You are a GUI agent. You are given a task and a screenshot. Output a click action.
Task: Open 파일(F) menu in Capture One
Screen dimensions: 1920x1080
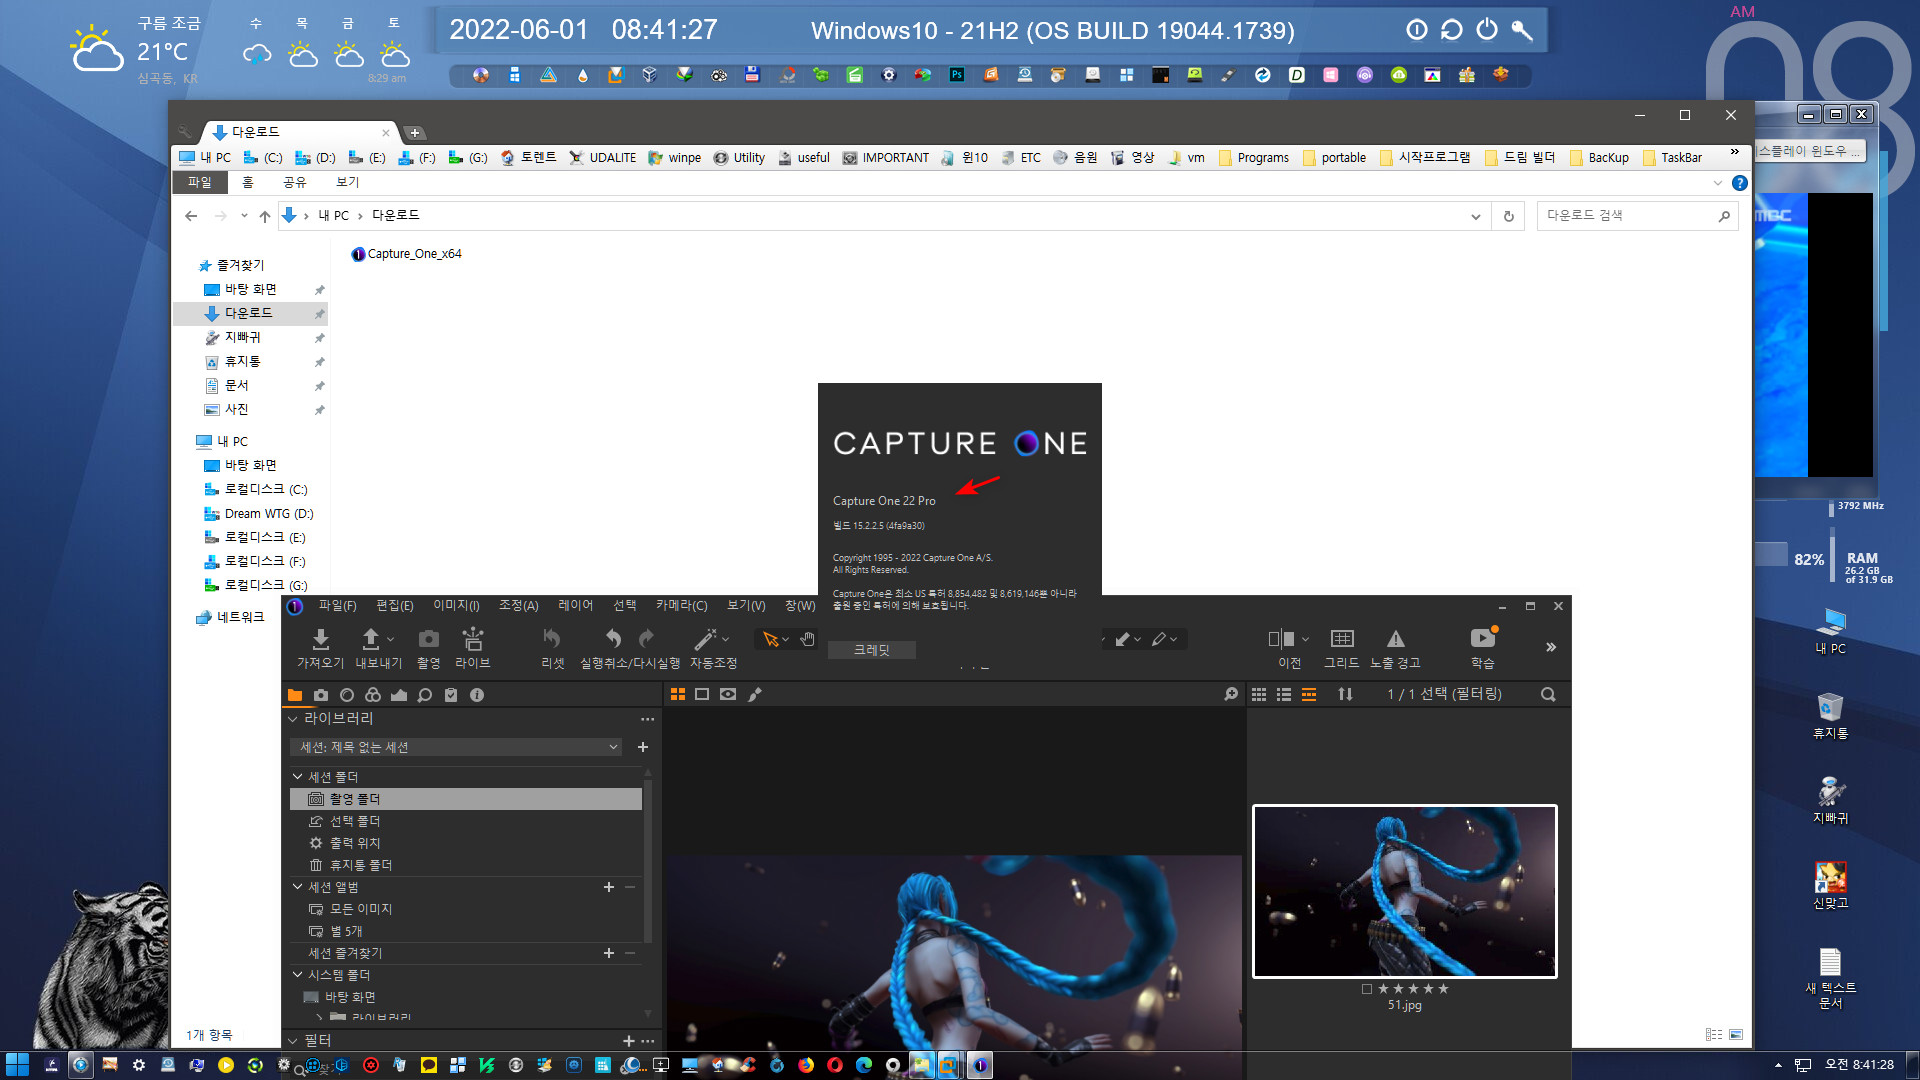click(337, 606)
